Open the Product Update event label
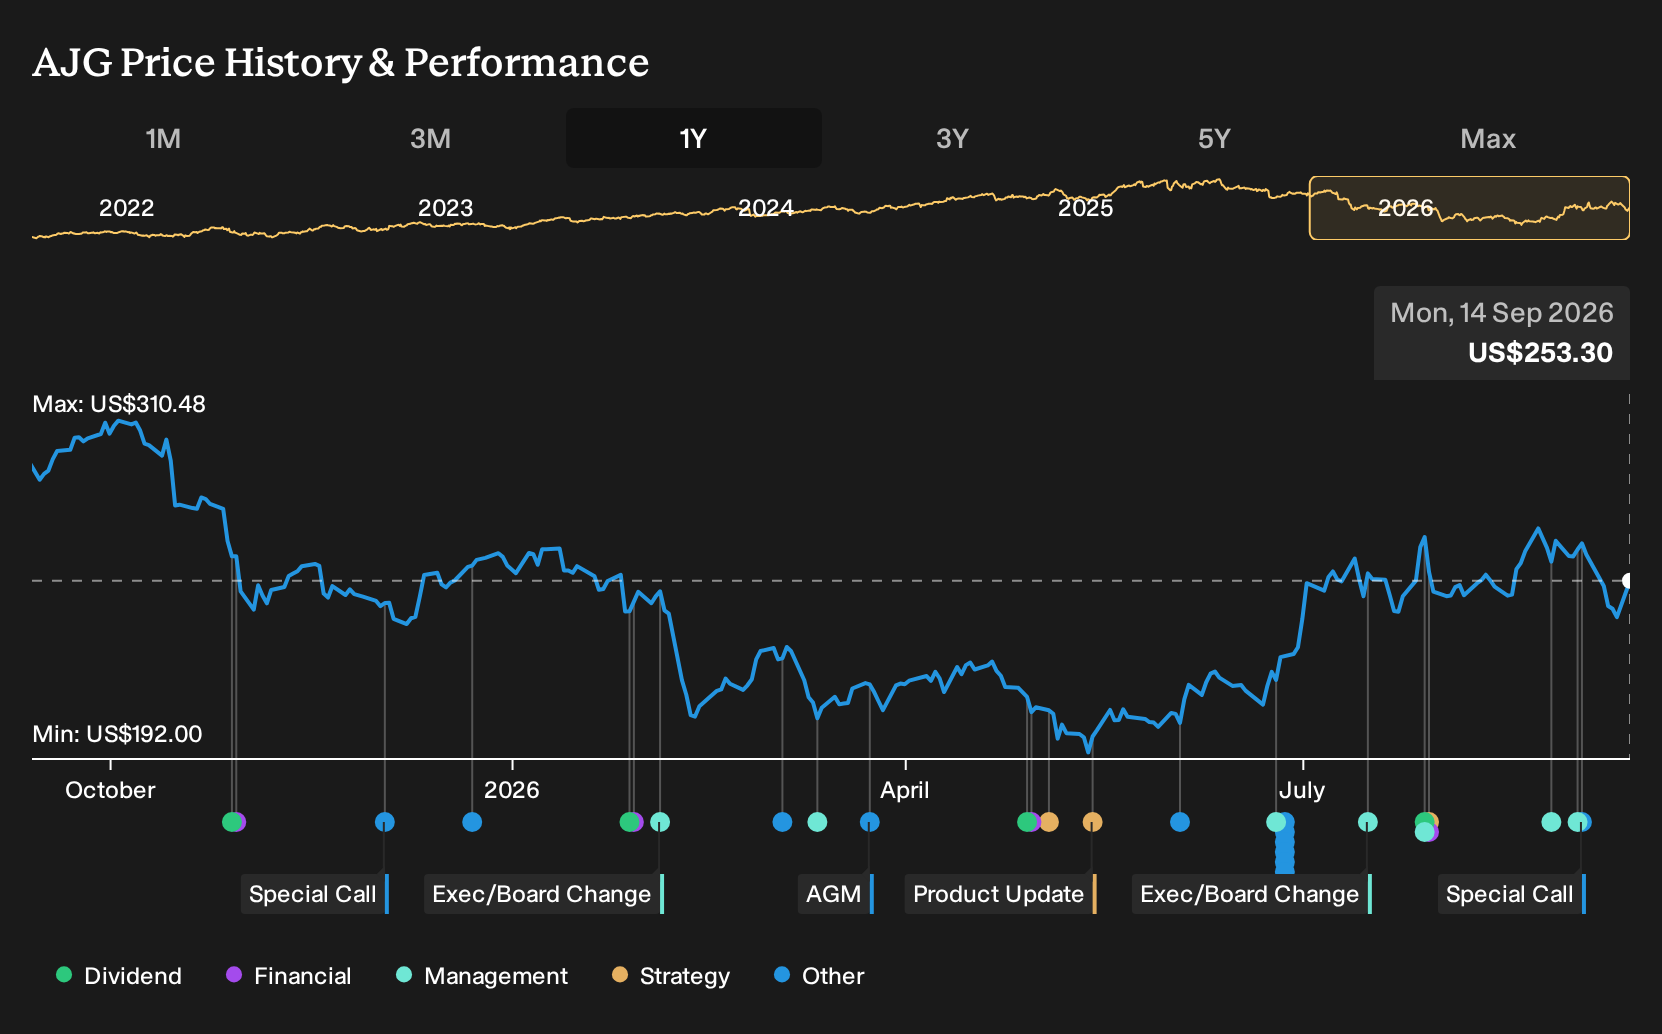Viewport: 1662px width, 1034px height. [x=1000, y=894]
